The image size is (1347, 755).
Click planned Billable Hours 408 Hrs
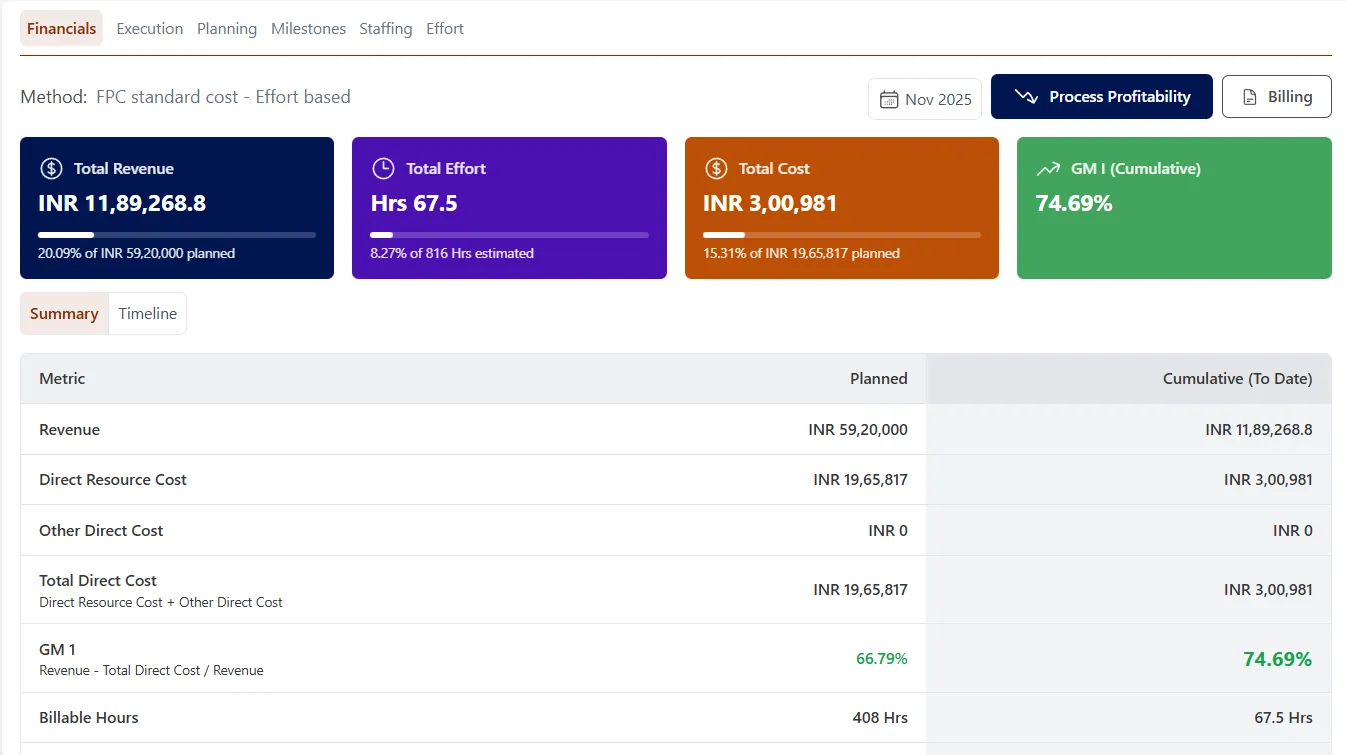coord(880,717)
